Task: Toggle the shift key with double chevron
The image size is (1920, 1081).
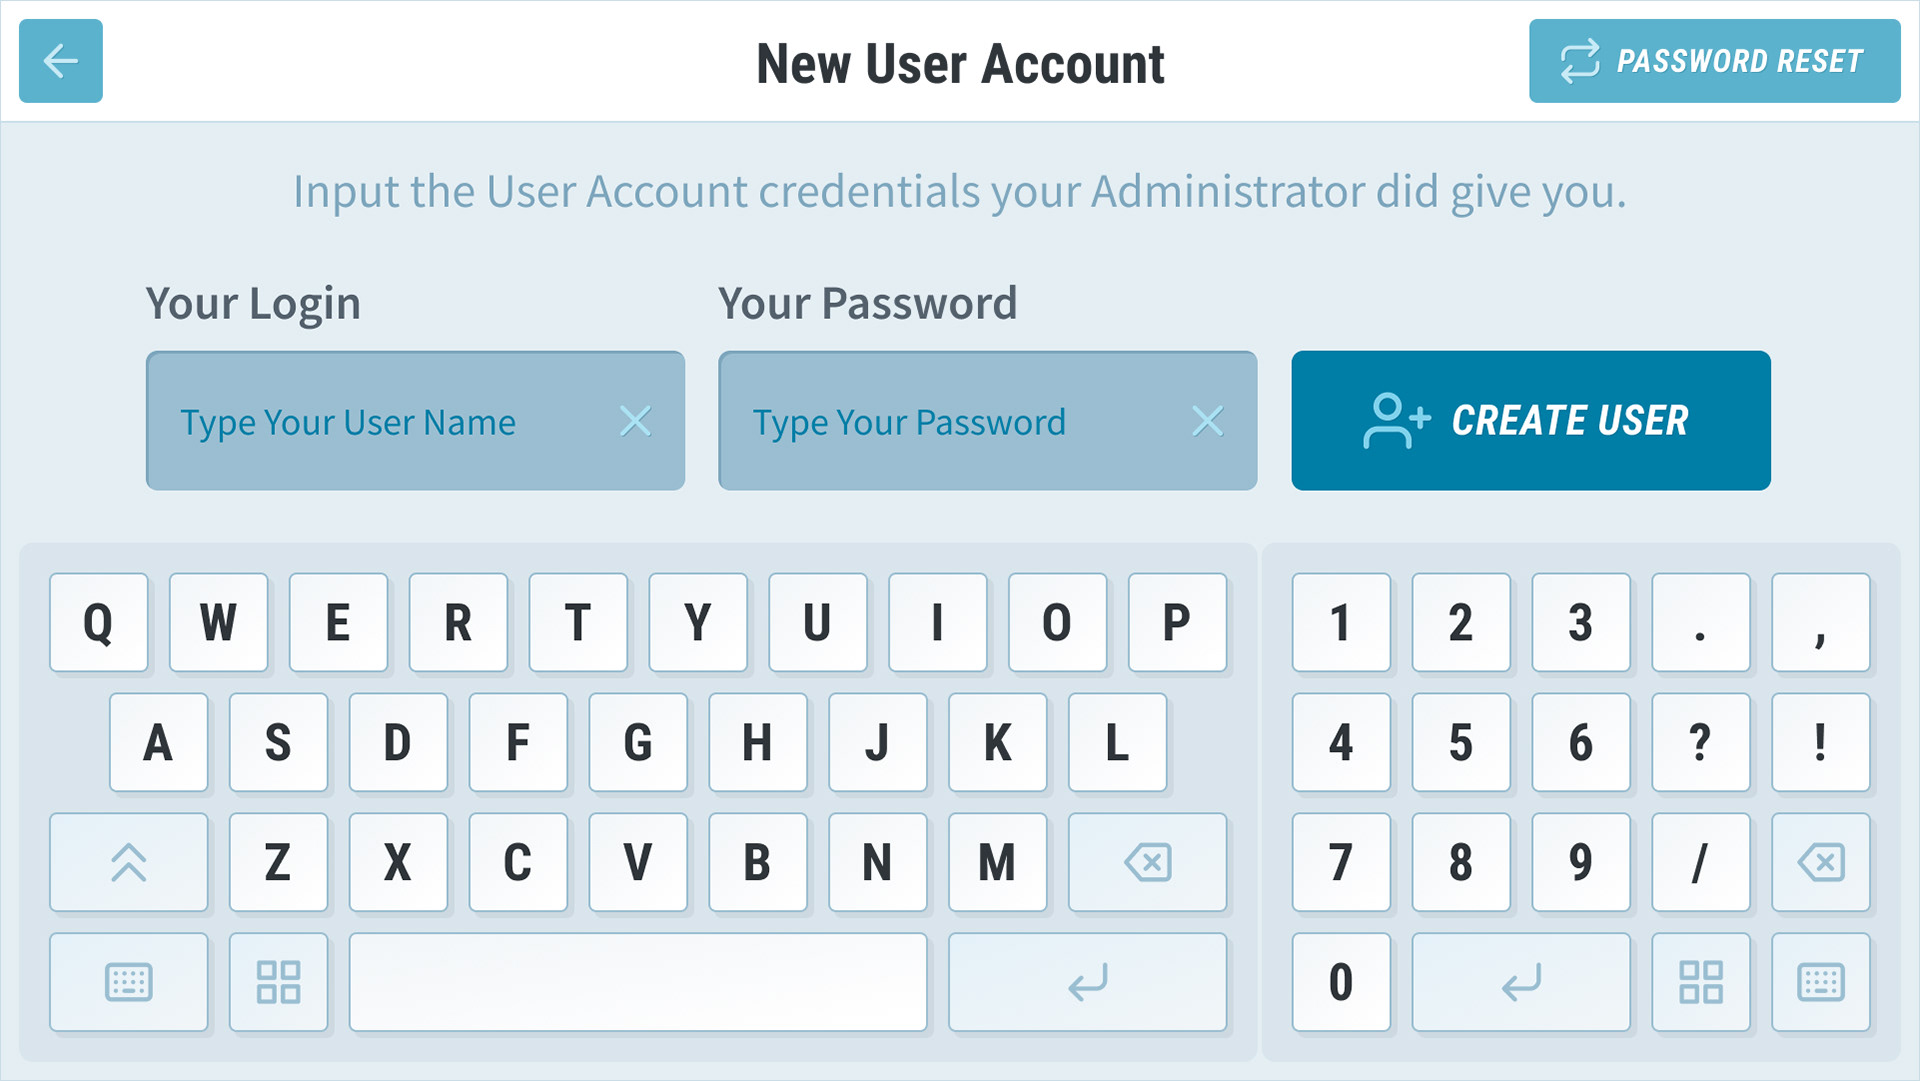Action: click(x=129, y=862)
